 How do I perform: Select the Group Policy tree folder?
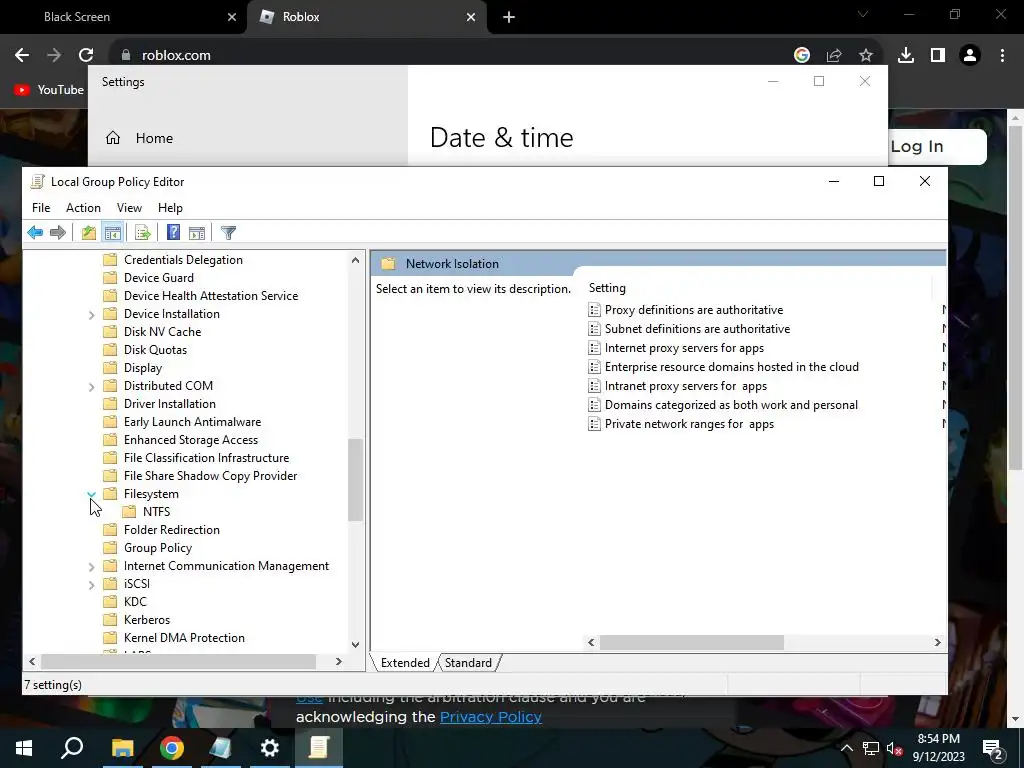pos(157,548)
